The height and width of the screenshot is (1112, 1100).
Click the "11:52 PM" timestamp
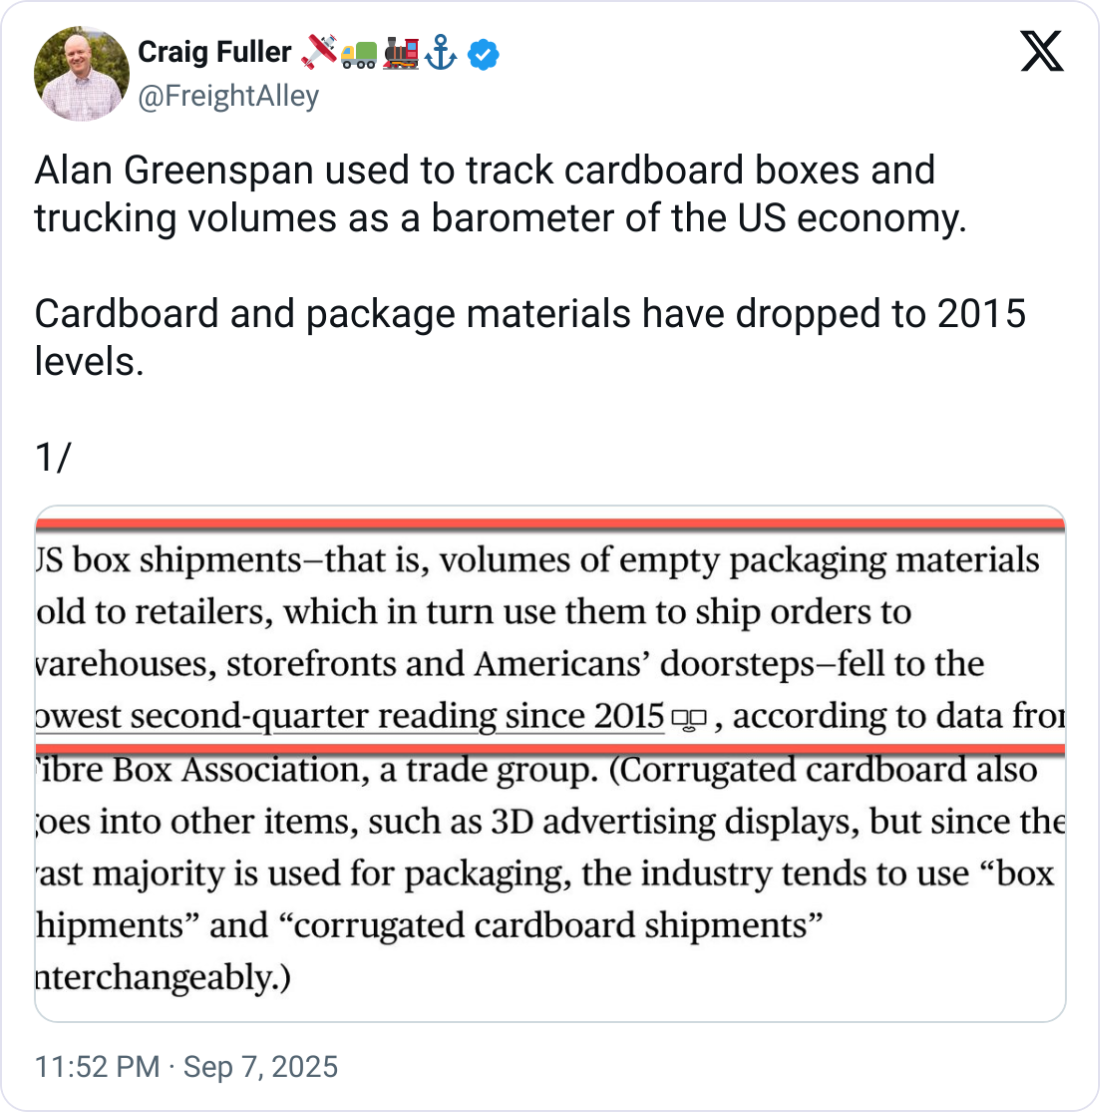click(x=97, y=1066)
